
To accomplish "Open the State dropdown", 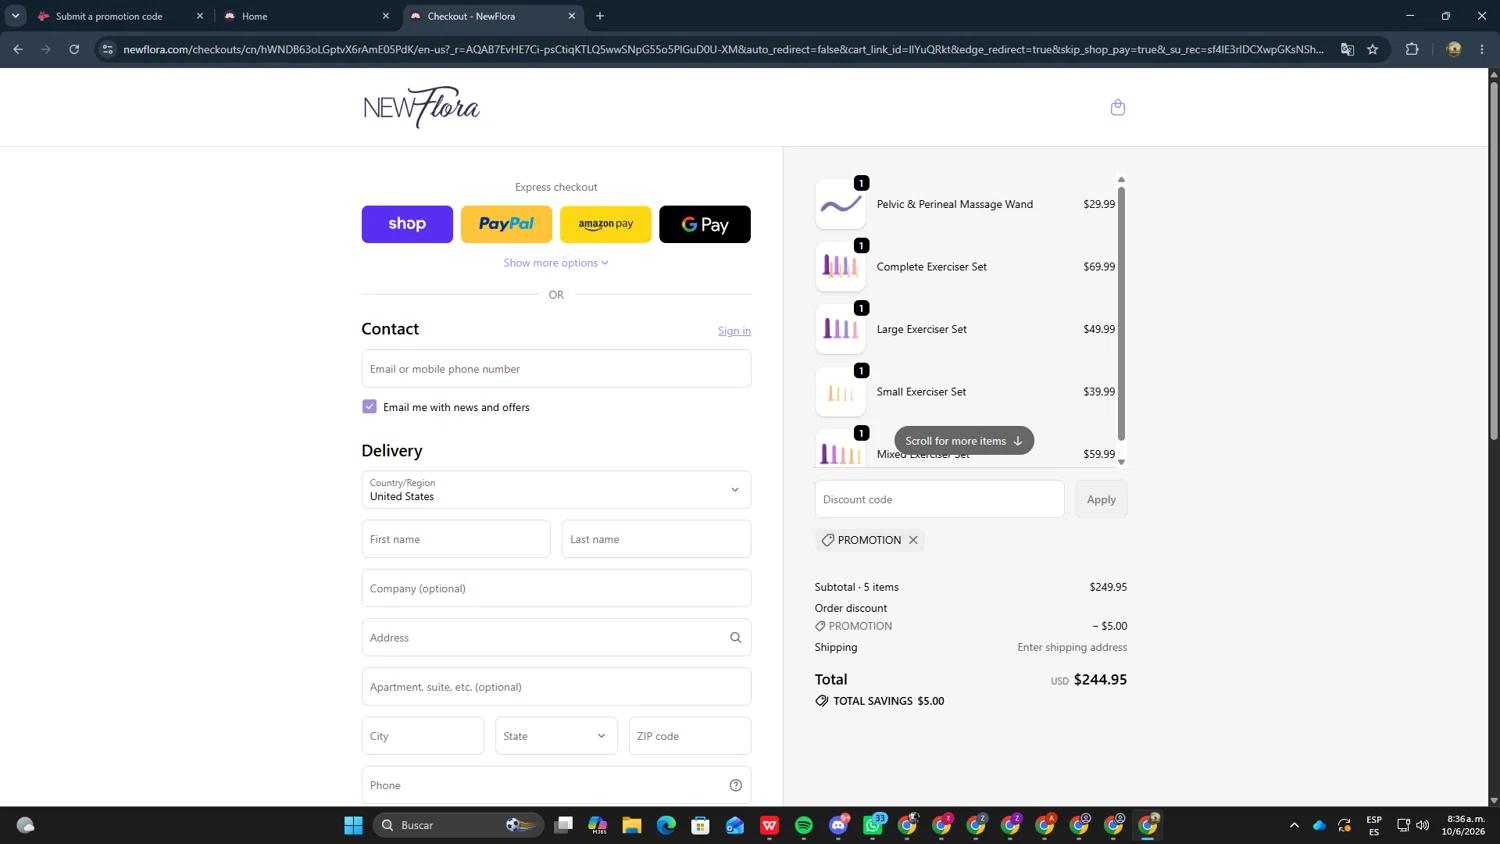I will point(556,736).
